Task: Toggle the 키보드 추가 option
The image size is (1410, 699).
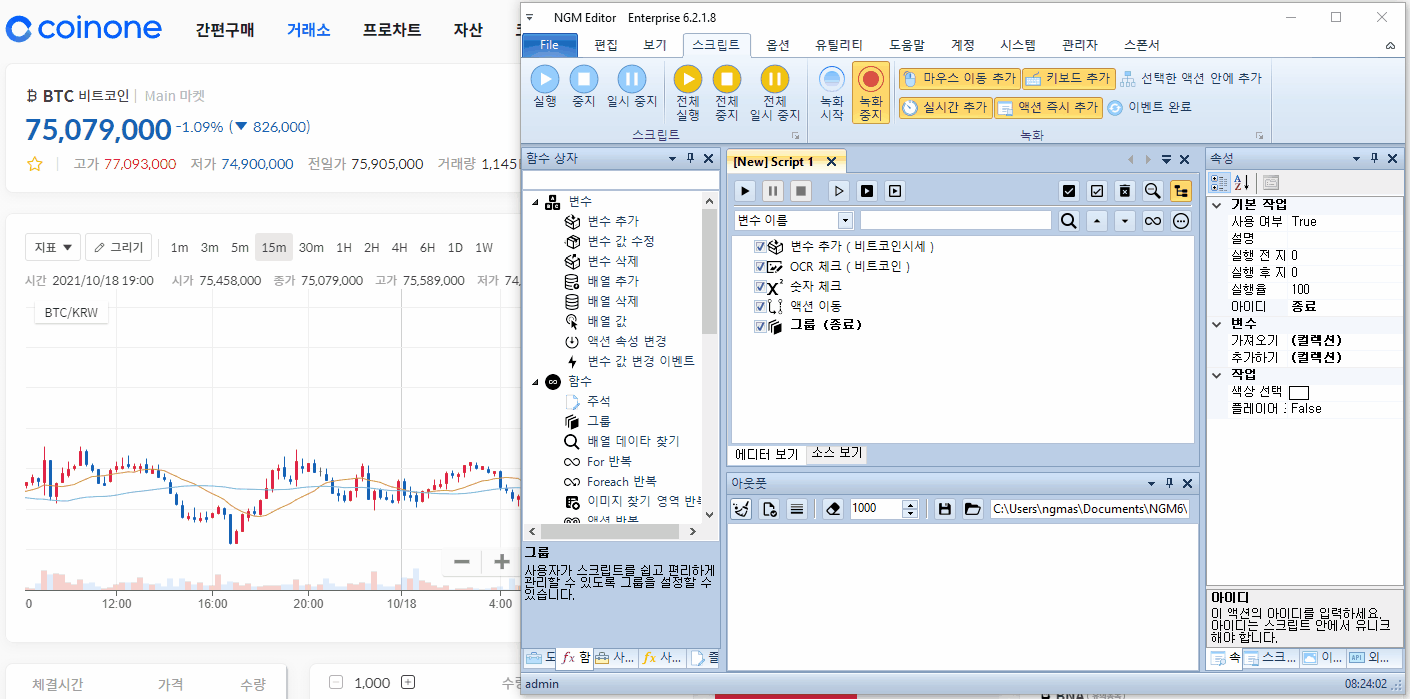Action: coord(1067,78)
